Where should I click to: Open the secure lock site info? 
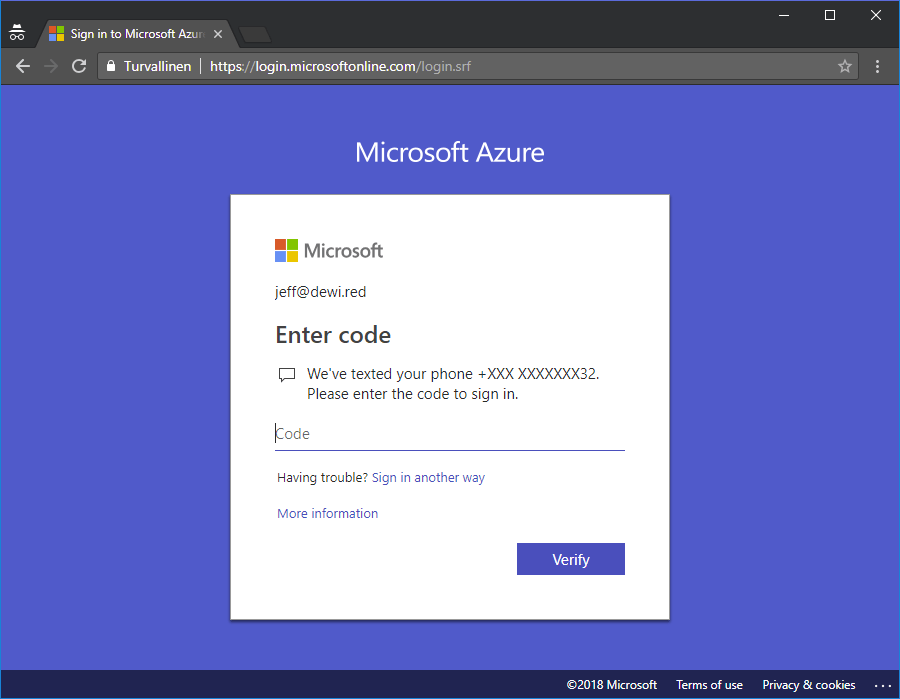pyautogui.click(x=112, y=66)
